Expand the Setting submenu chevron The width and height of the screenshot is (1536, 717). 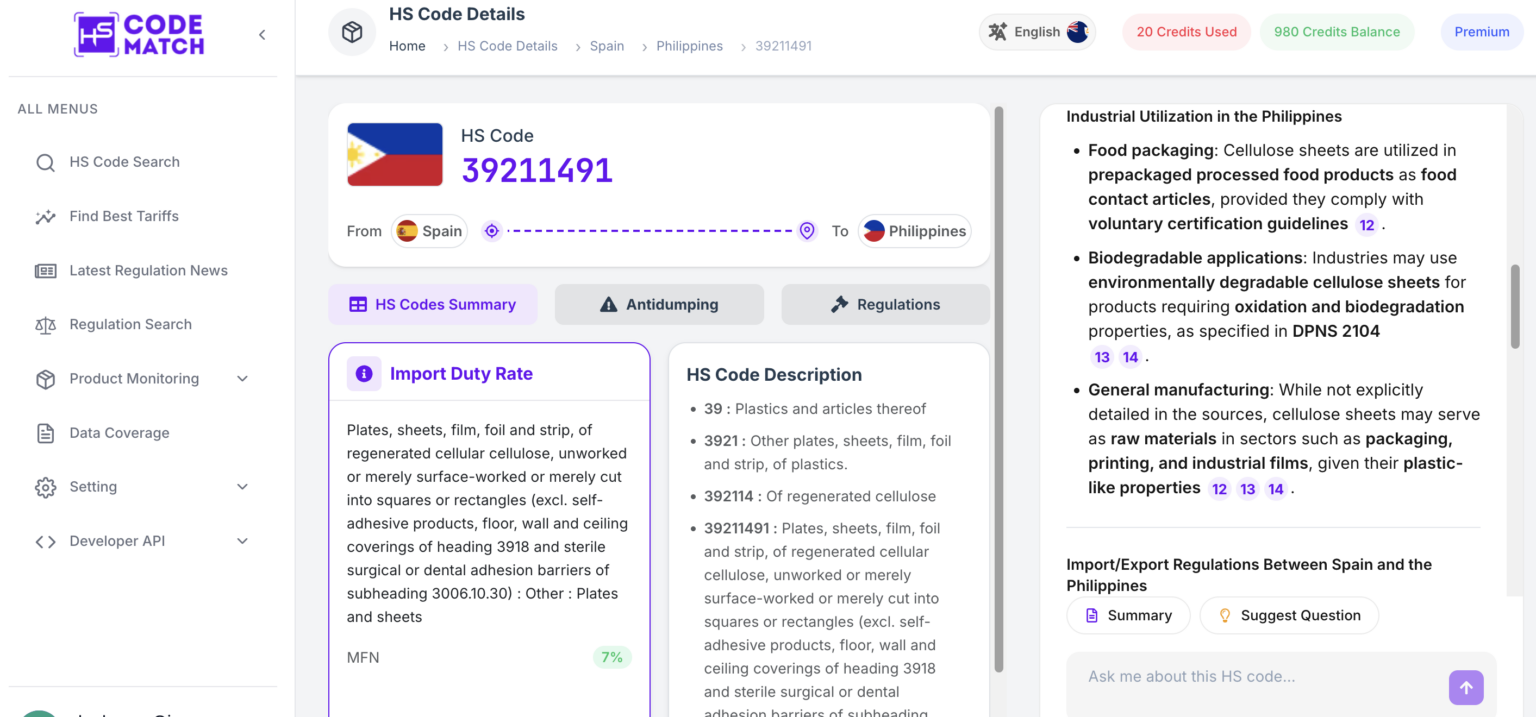pos(242,487)
